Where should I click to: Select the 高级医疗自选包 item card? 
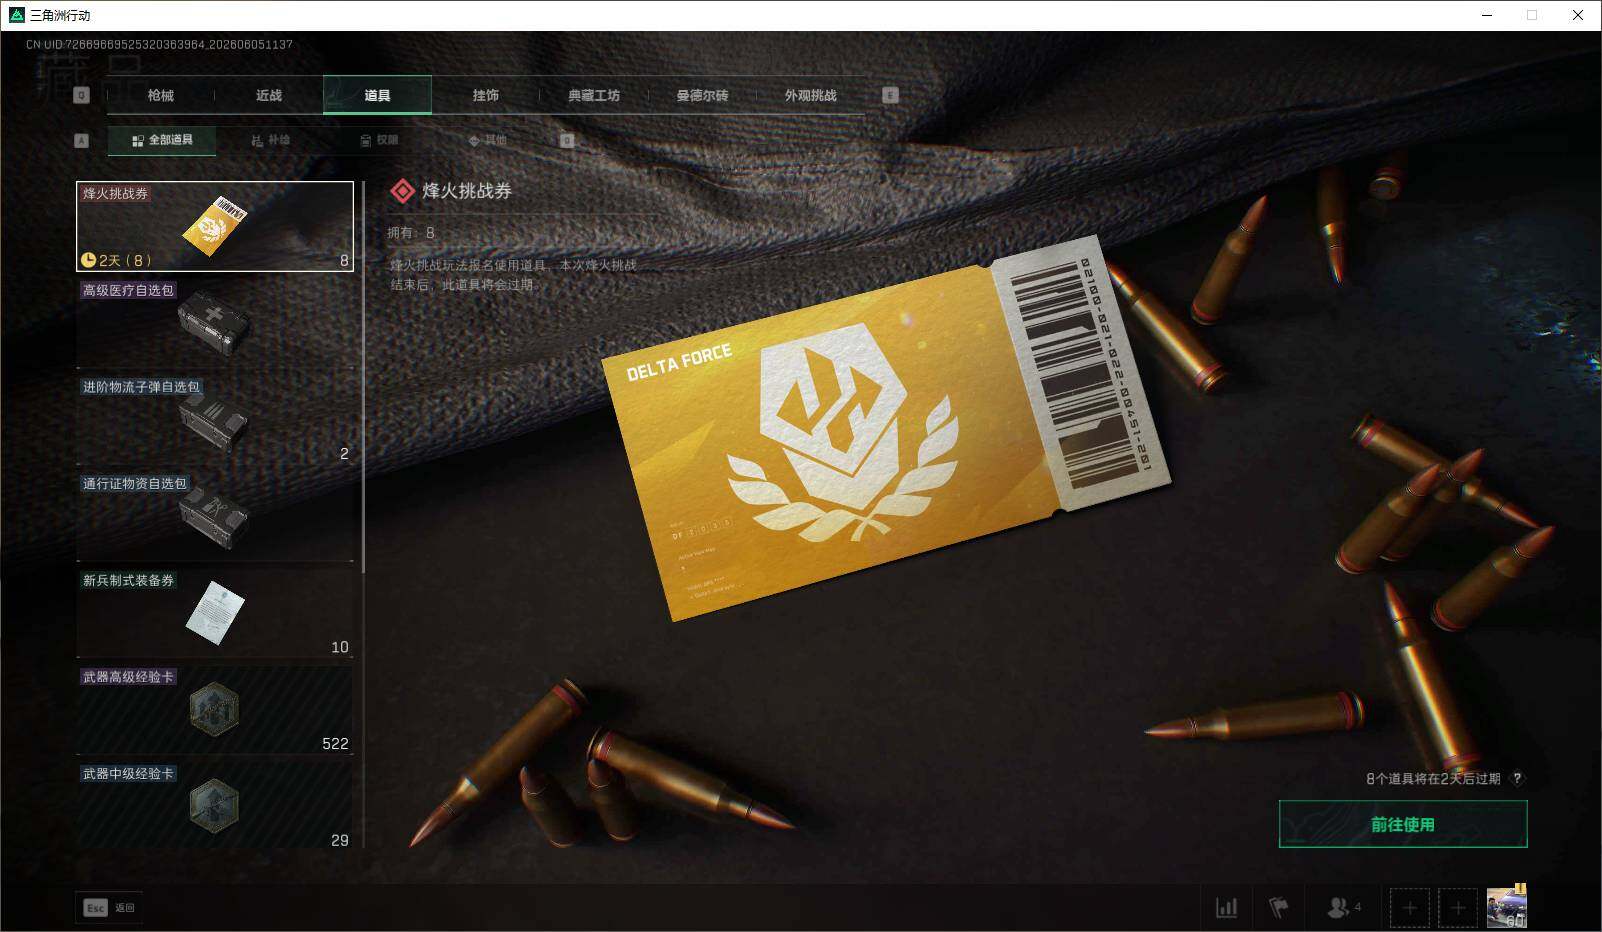tap(215, 323)
